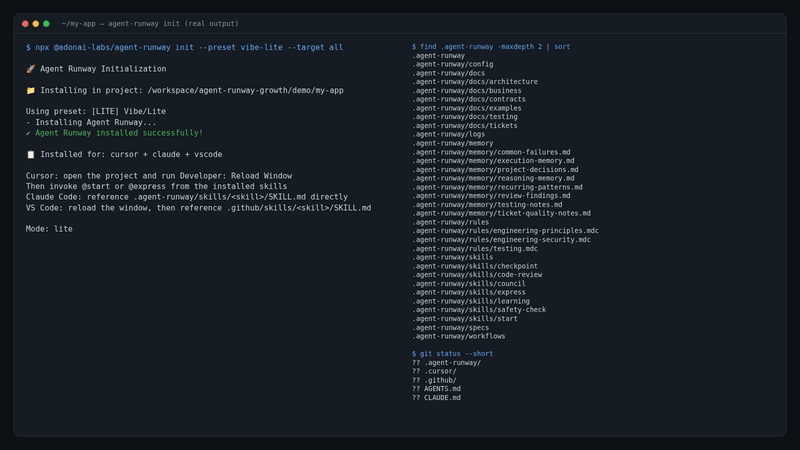Click the 'rules/engineering-security.mdc' path
This screenshot has width=800, height=450.
tap(502, 240)
